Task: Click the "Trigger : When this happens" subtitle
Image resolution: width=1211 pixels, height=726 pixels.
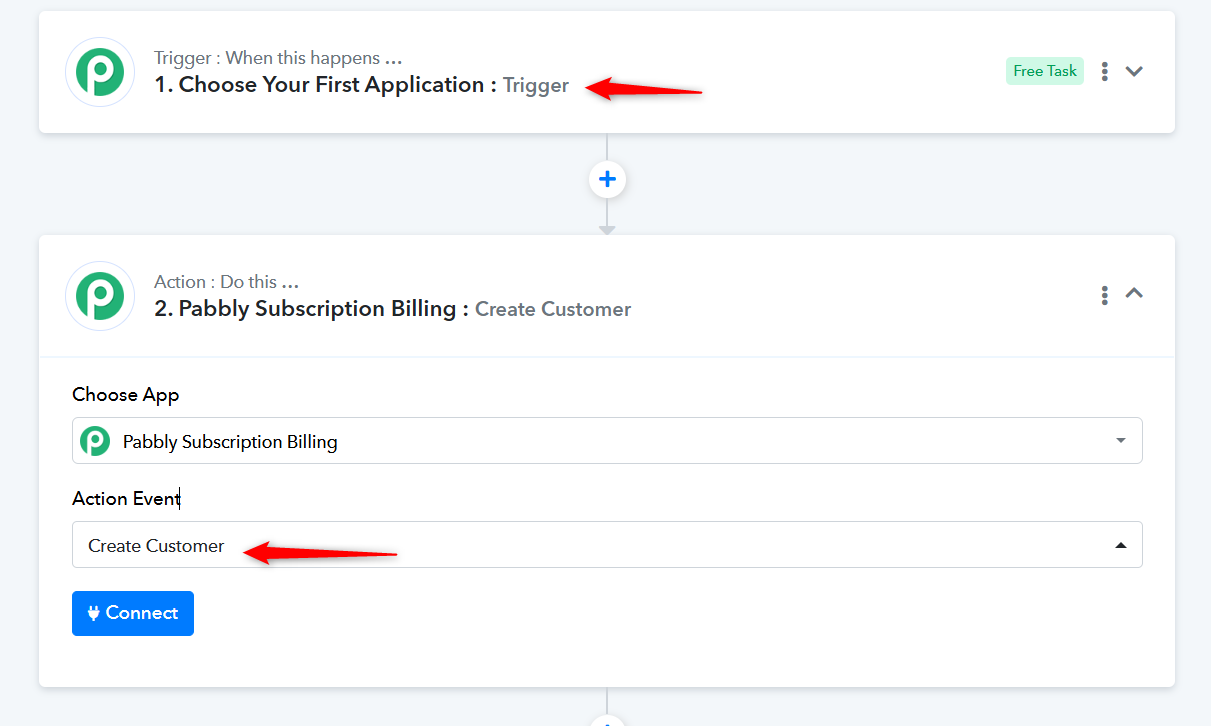Action: tap(278, 58)
